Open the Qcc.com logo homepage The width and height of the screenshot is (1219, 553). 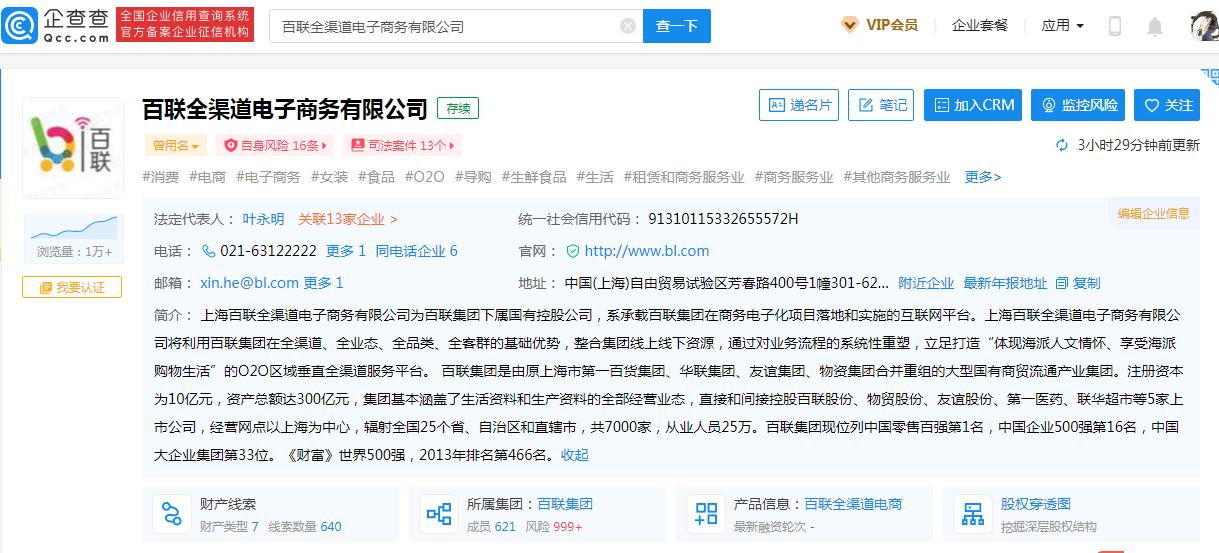click(55, 25)
